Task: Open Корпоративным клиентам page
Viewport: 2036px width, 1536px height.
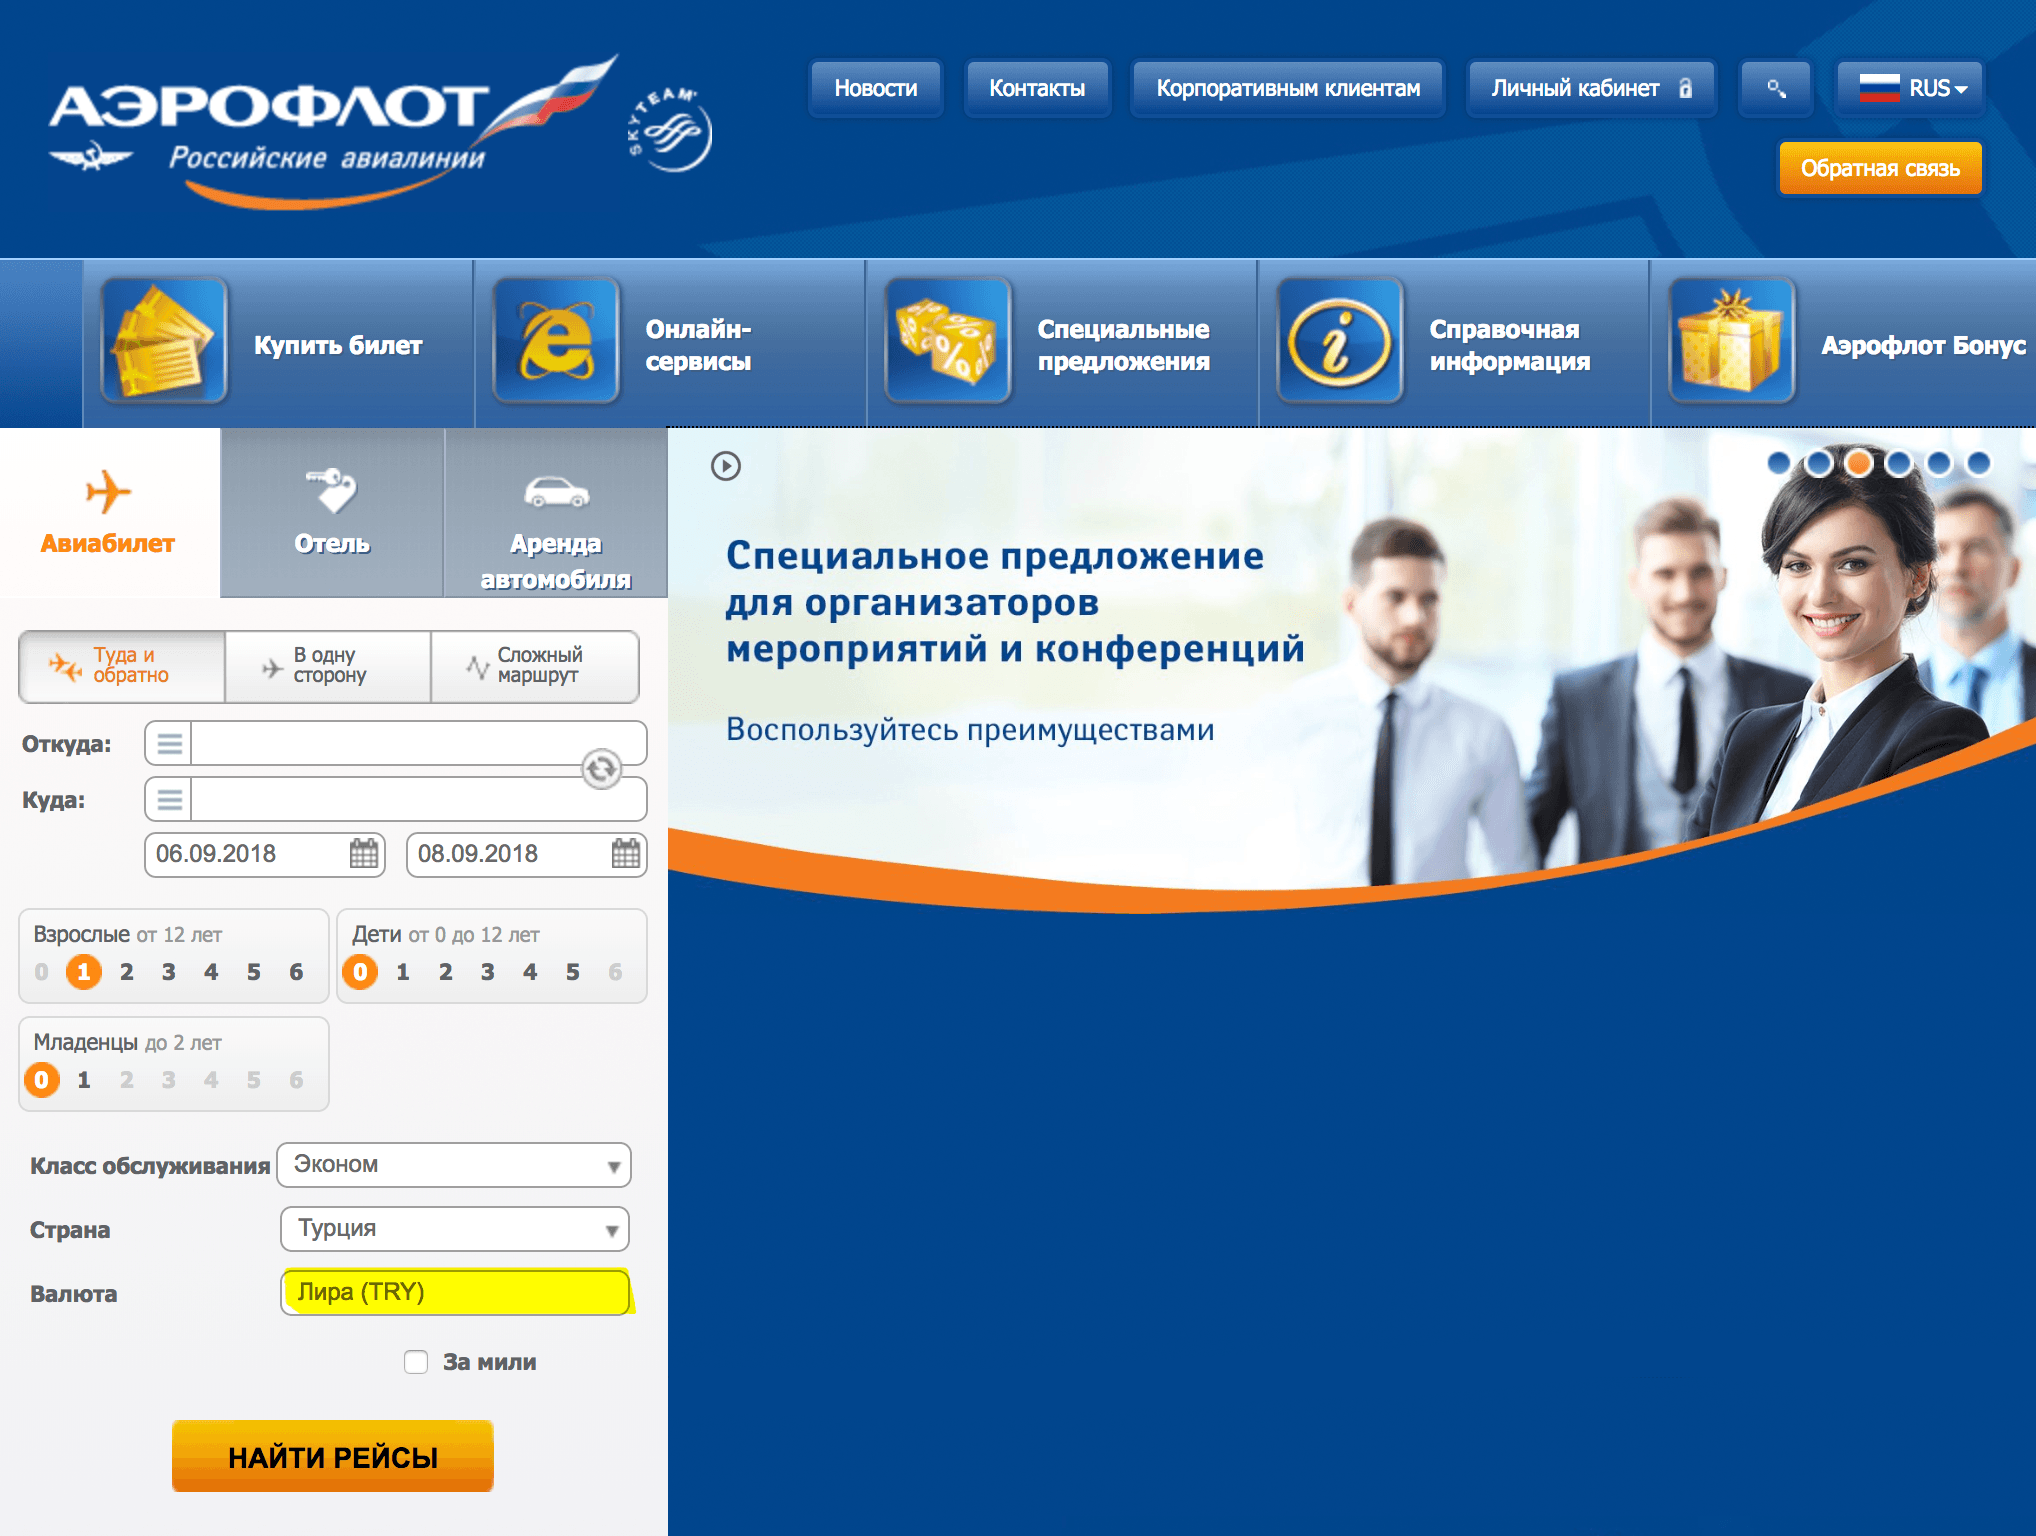Action: point(1288,88)
